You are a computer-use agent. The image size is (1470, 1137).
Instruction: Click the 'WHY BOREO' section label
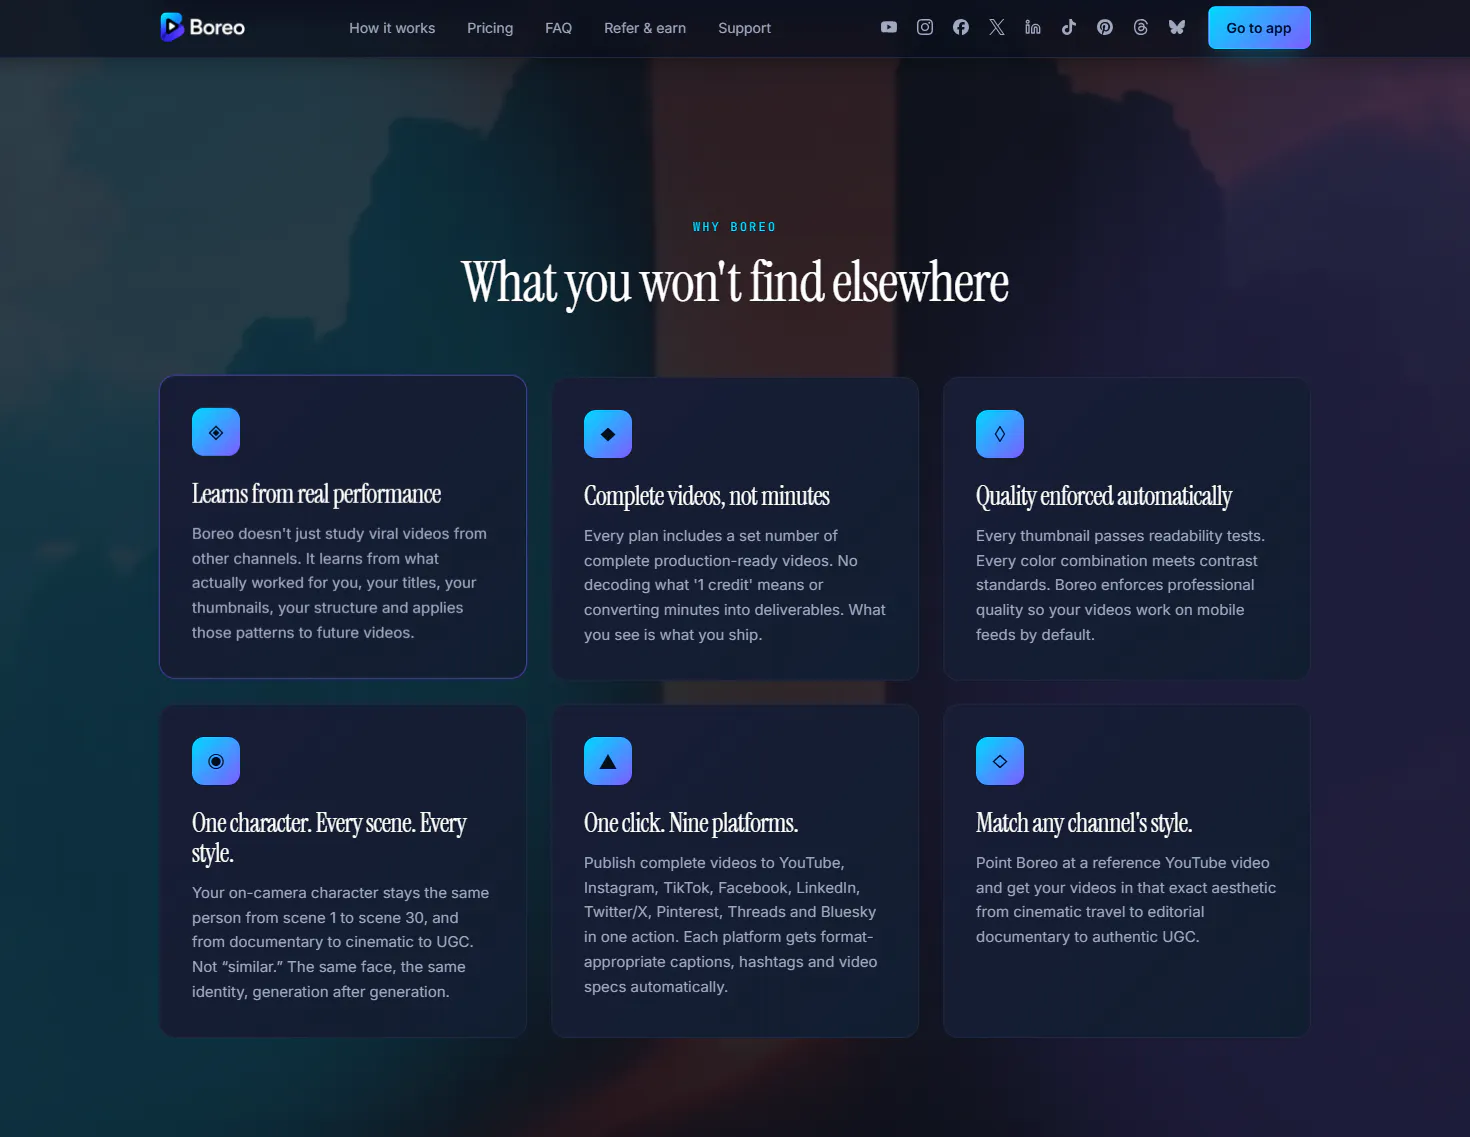click(735, 227)
